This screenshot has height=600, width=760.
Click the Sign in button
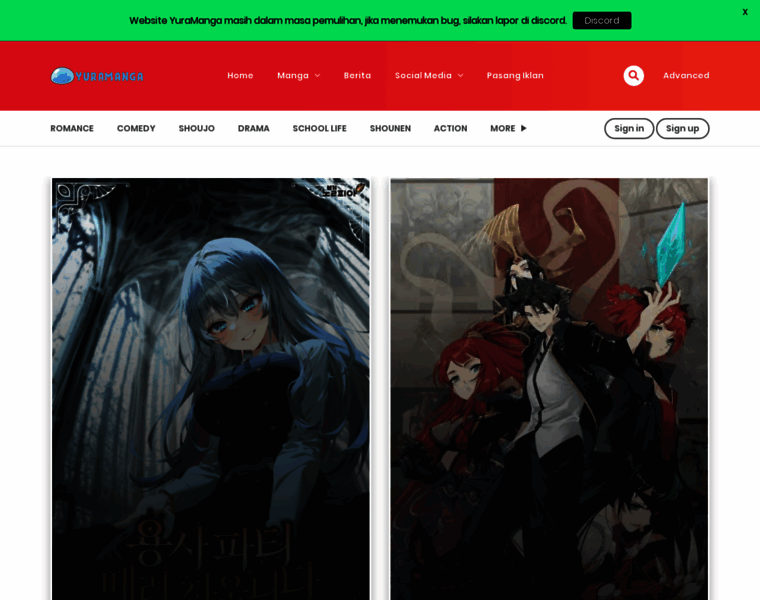[x=629, y=128]
